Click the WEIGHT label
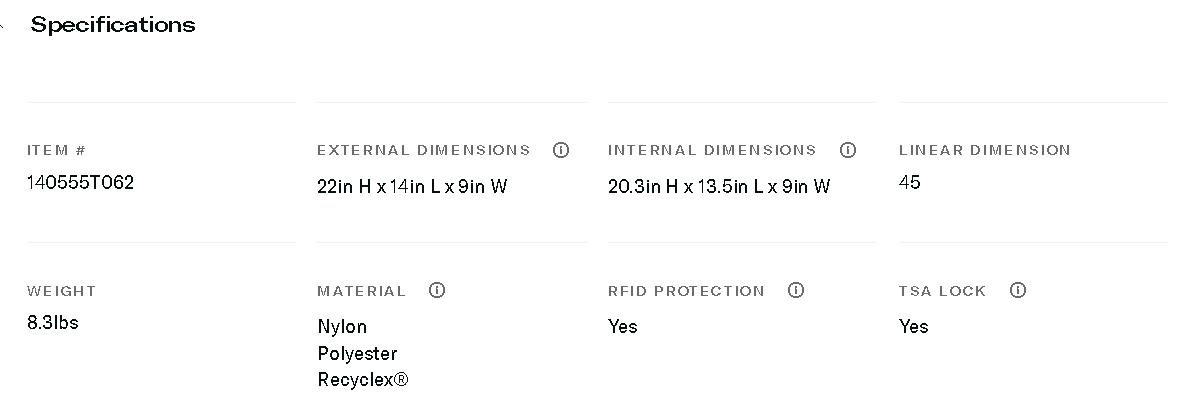 tap(61, 291)
